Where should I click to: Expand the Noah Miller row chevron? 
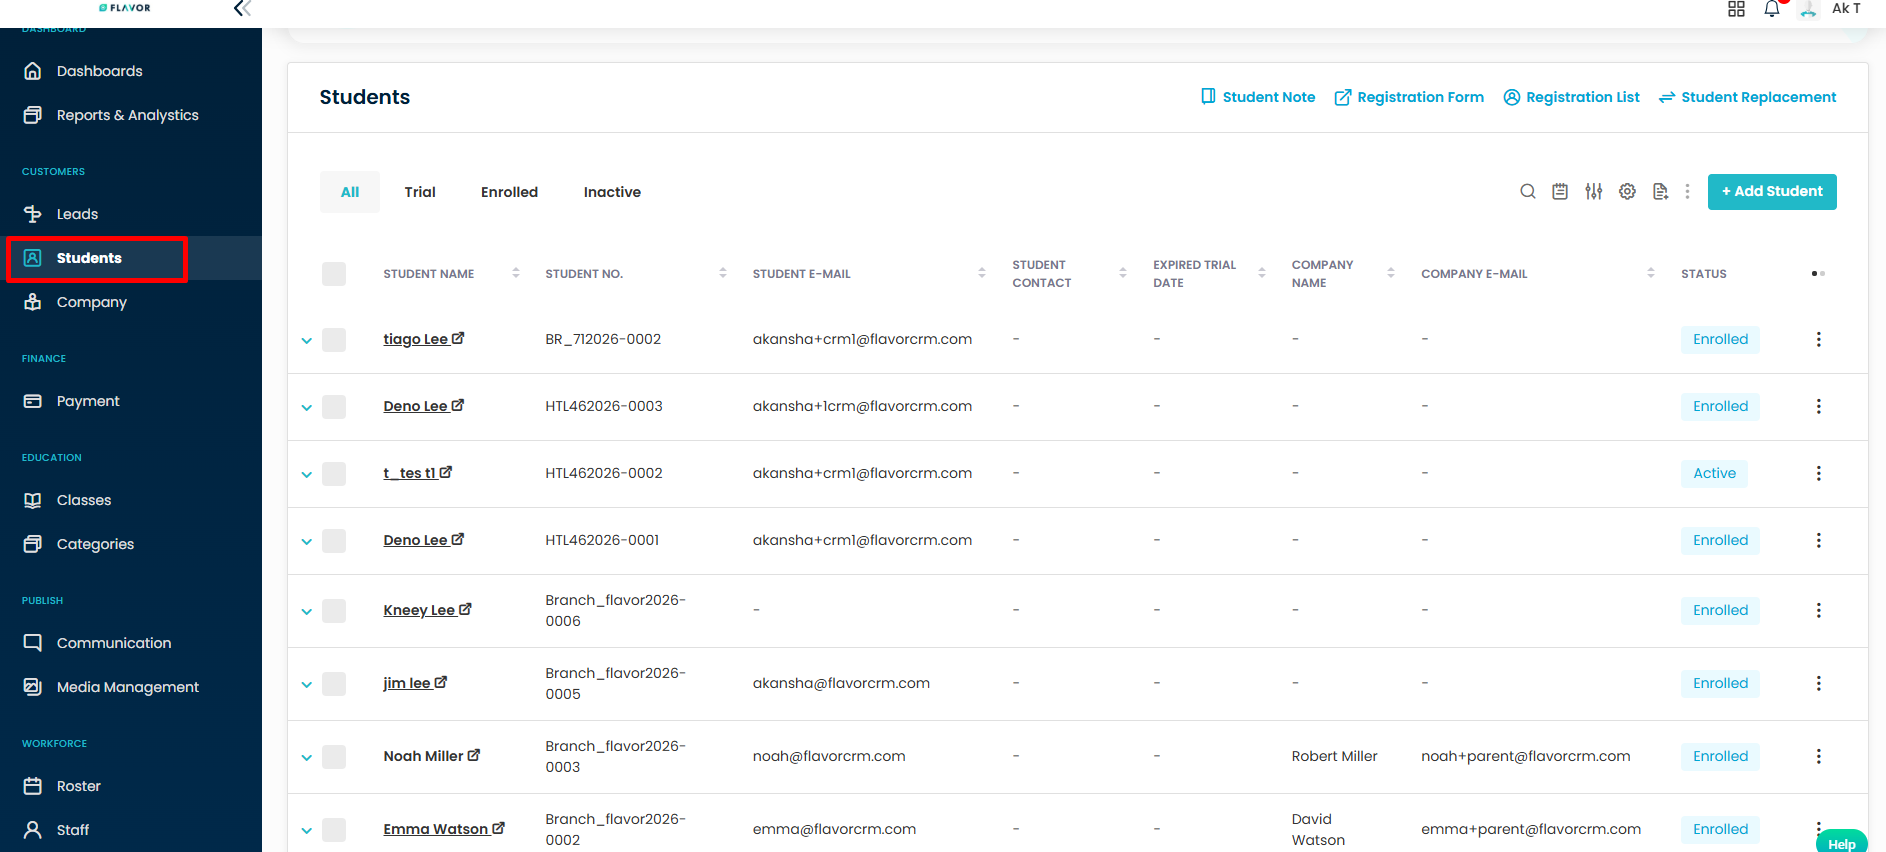point(307,758)
